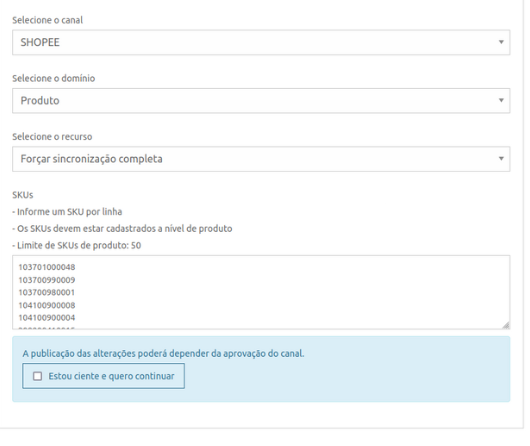This screenshot has width=530, height=446.
Task: Place cursor on SKU line 103701000048
Action: coord(47,267)
